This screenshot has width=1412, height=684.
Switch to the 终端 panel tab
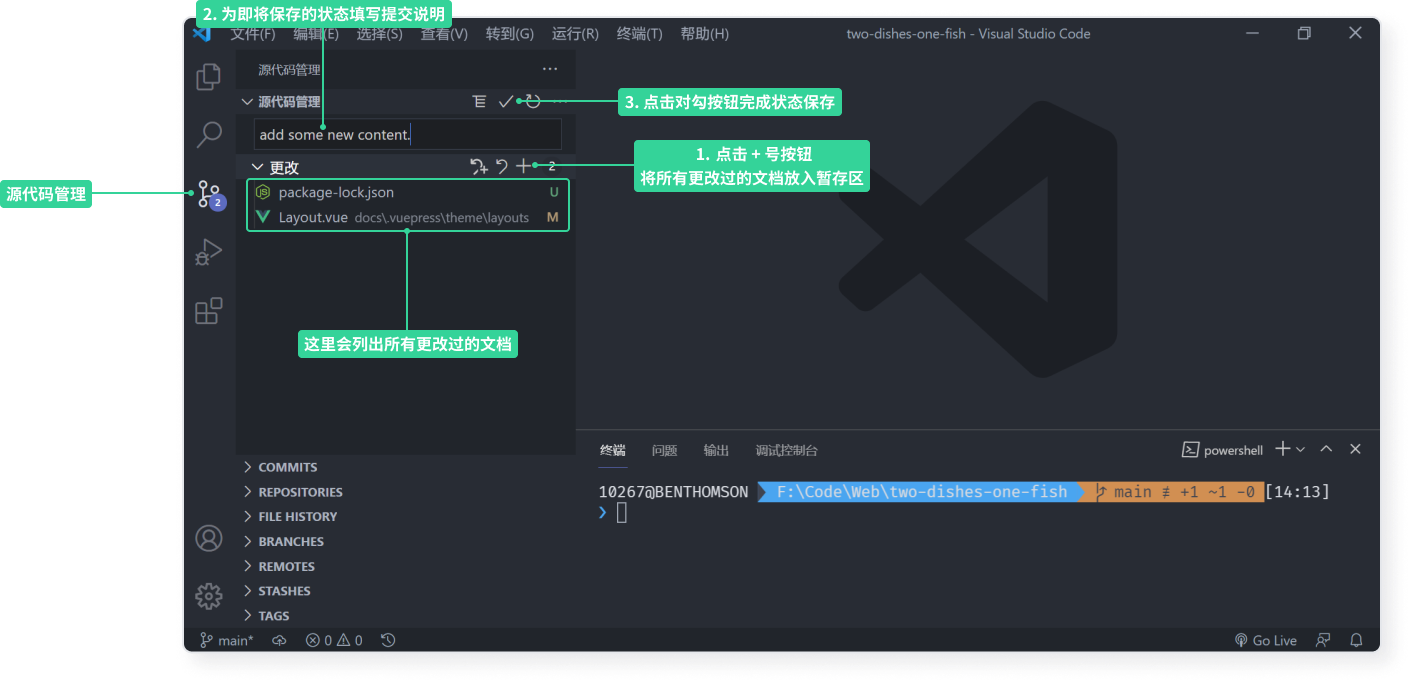(613, 451)
